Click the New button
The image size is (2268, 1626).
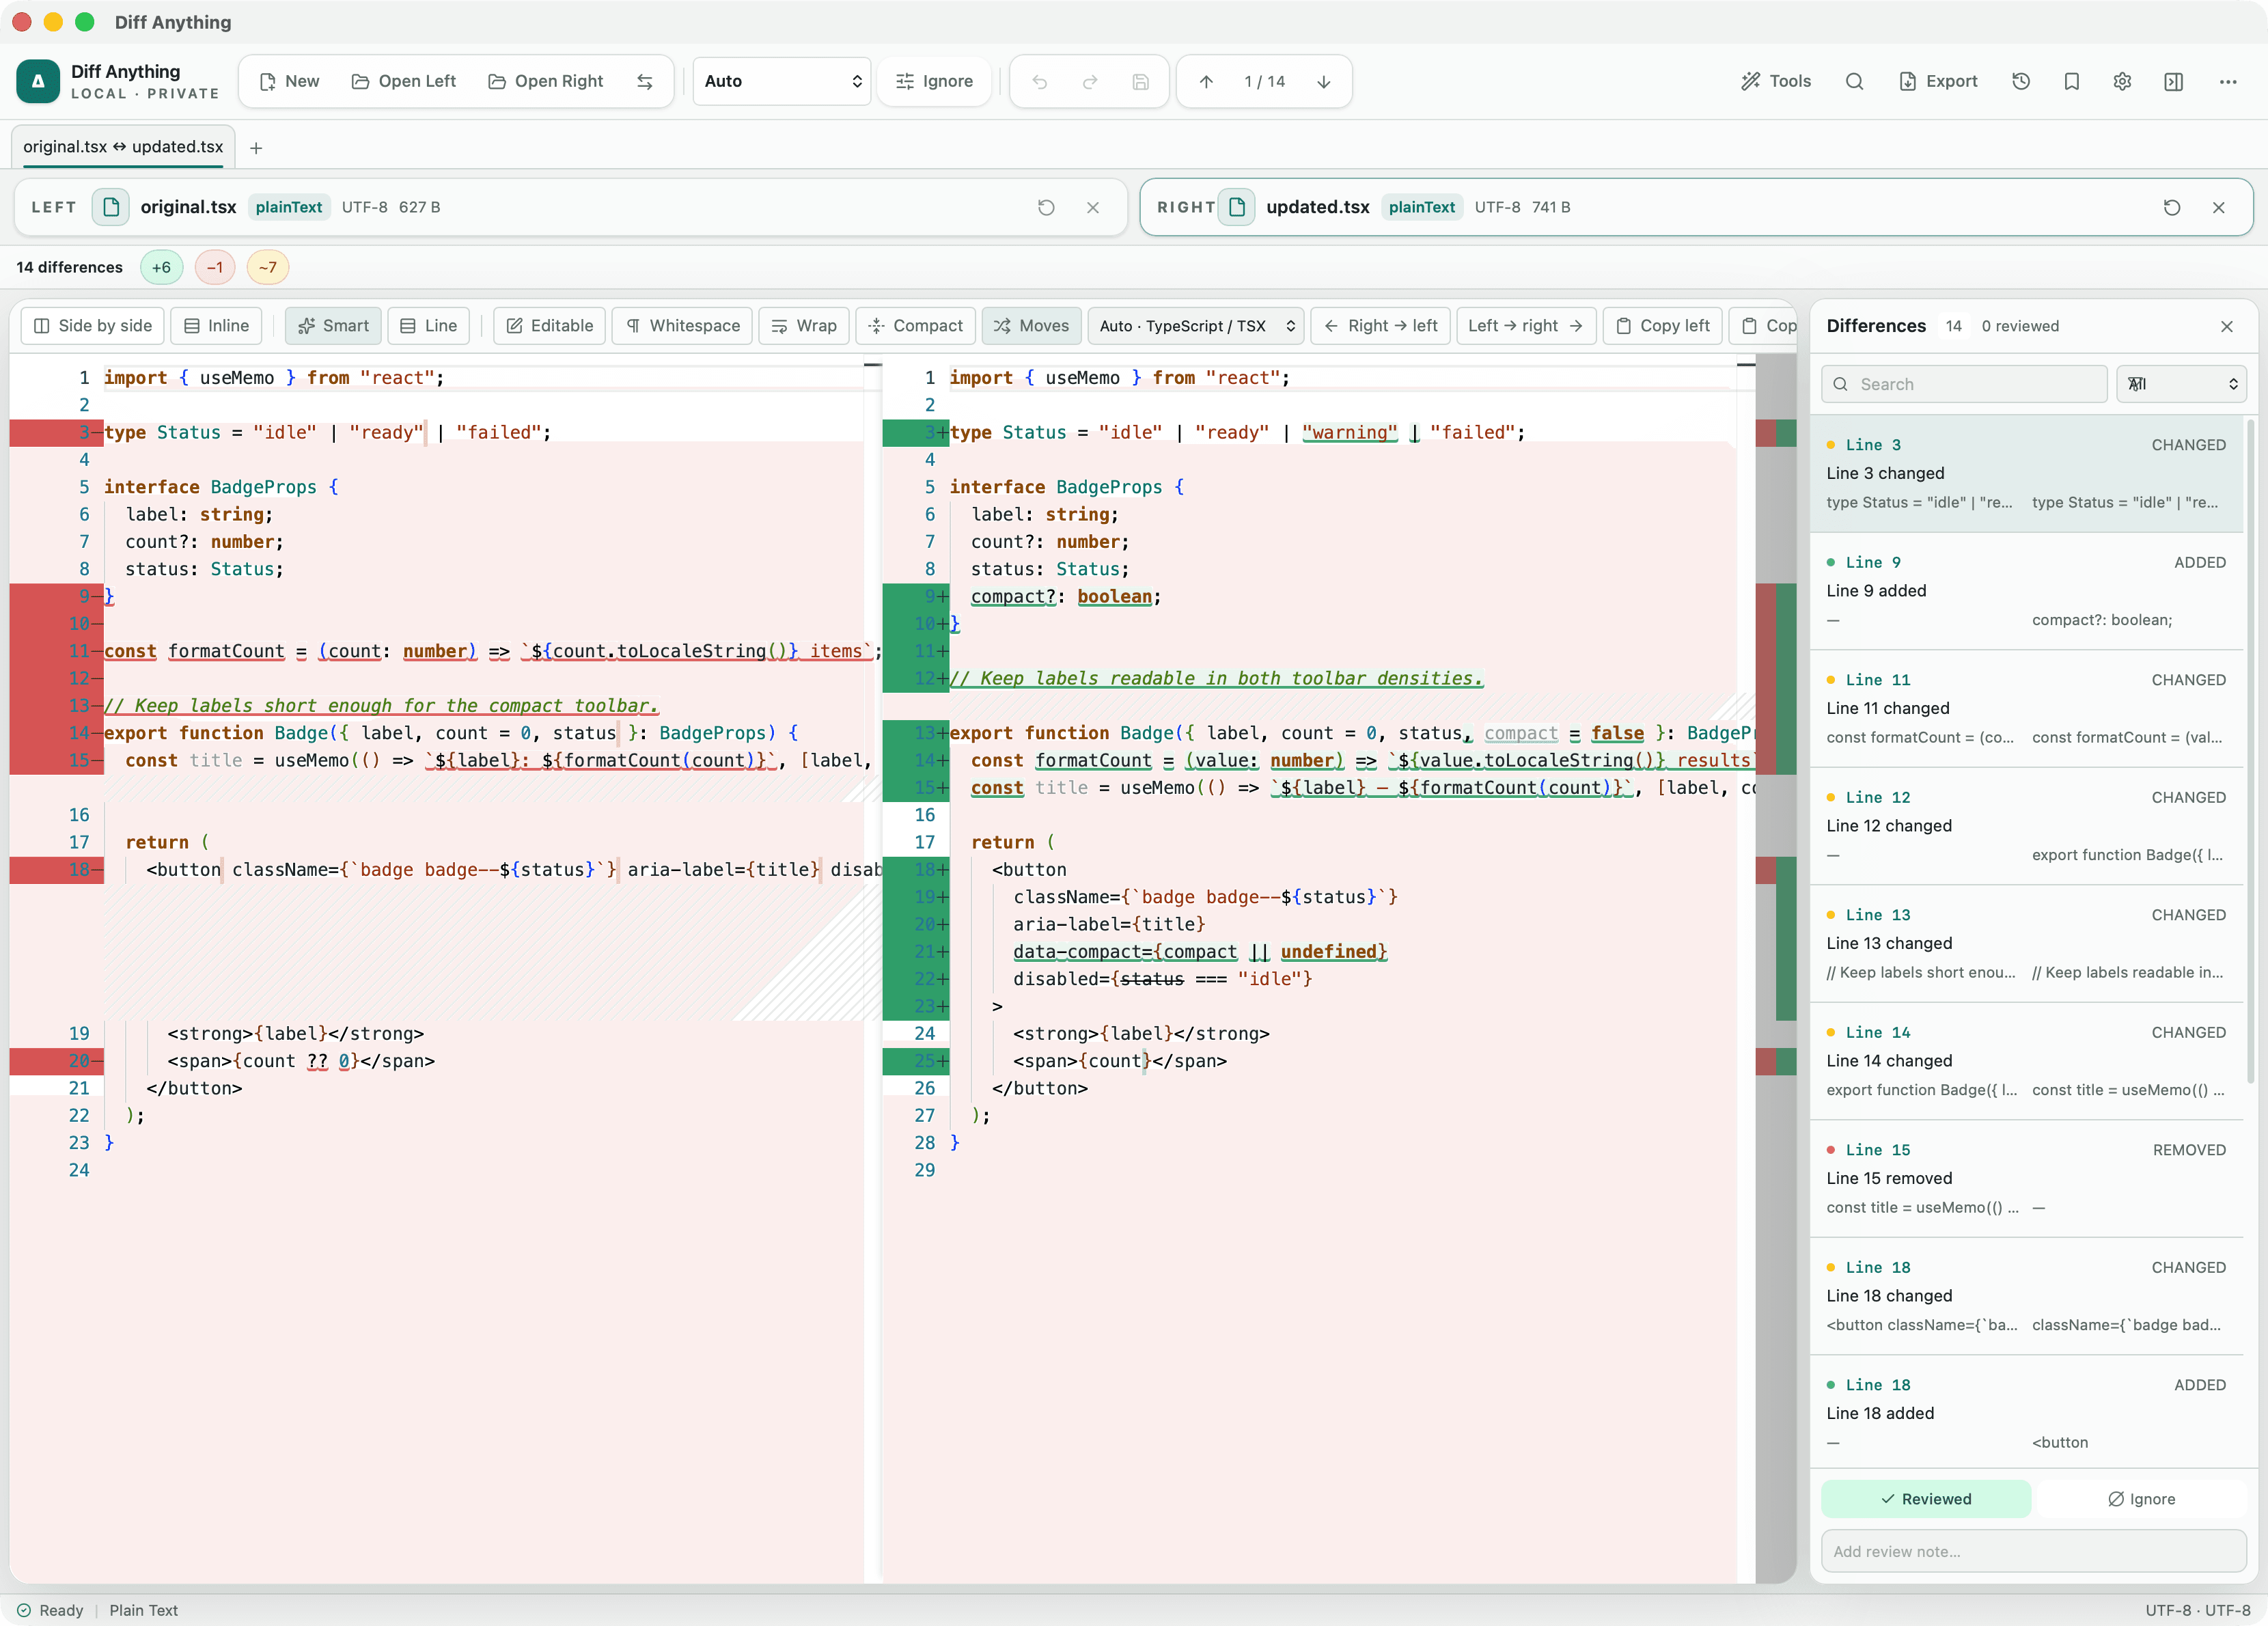point(289,82)
